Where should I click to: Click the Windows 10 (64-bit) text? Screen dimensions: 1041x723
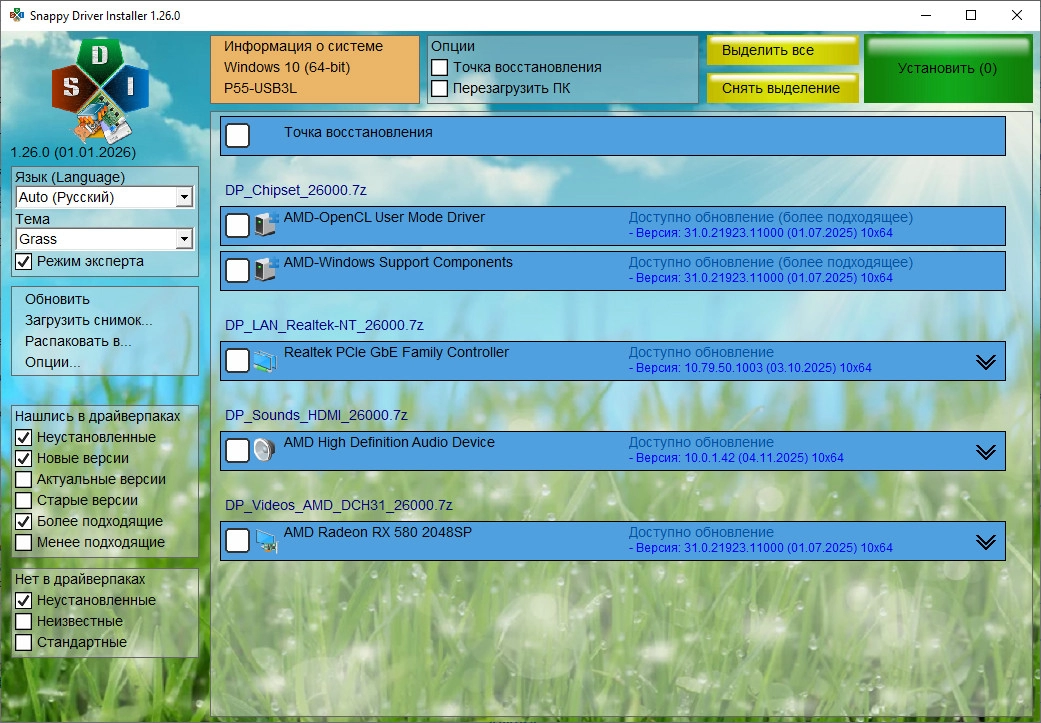(x=287, y=67)
